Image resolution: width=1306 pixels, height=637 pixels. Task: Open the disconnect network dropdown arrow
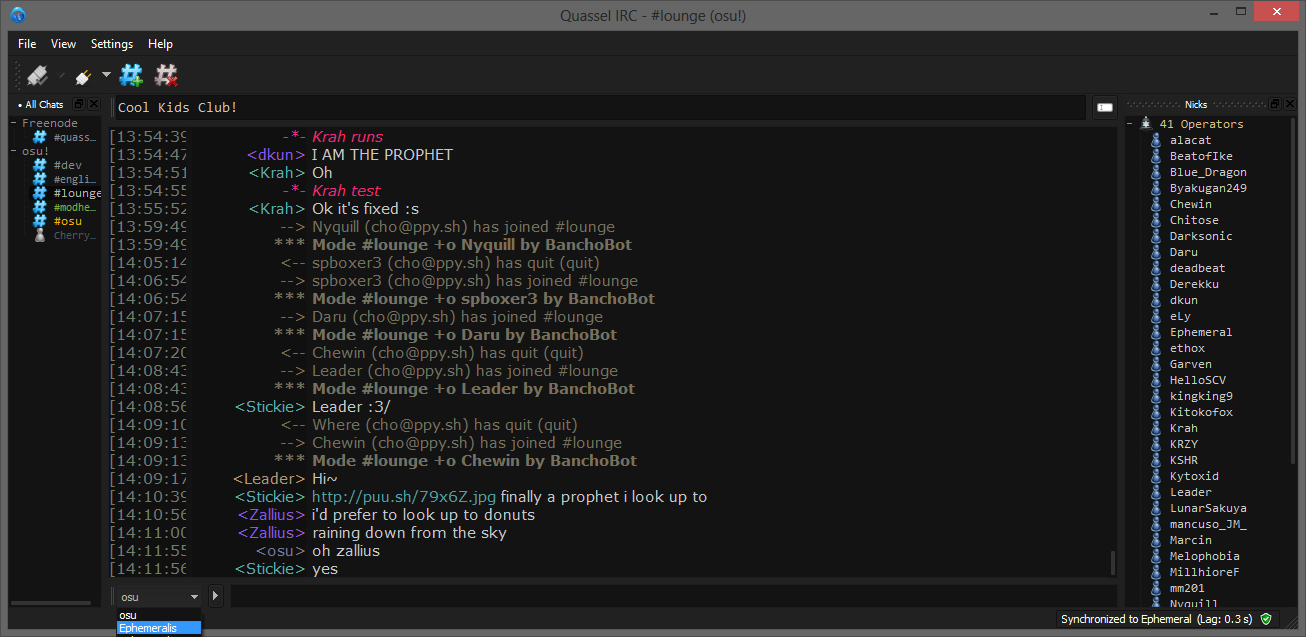(x=106, y=75)
